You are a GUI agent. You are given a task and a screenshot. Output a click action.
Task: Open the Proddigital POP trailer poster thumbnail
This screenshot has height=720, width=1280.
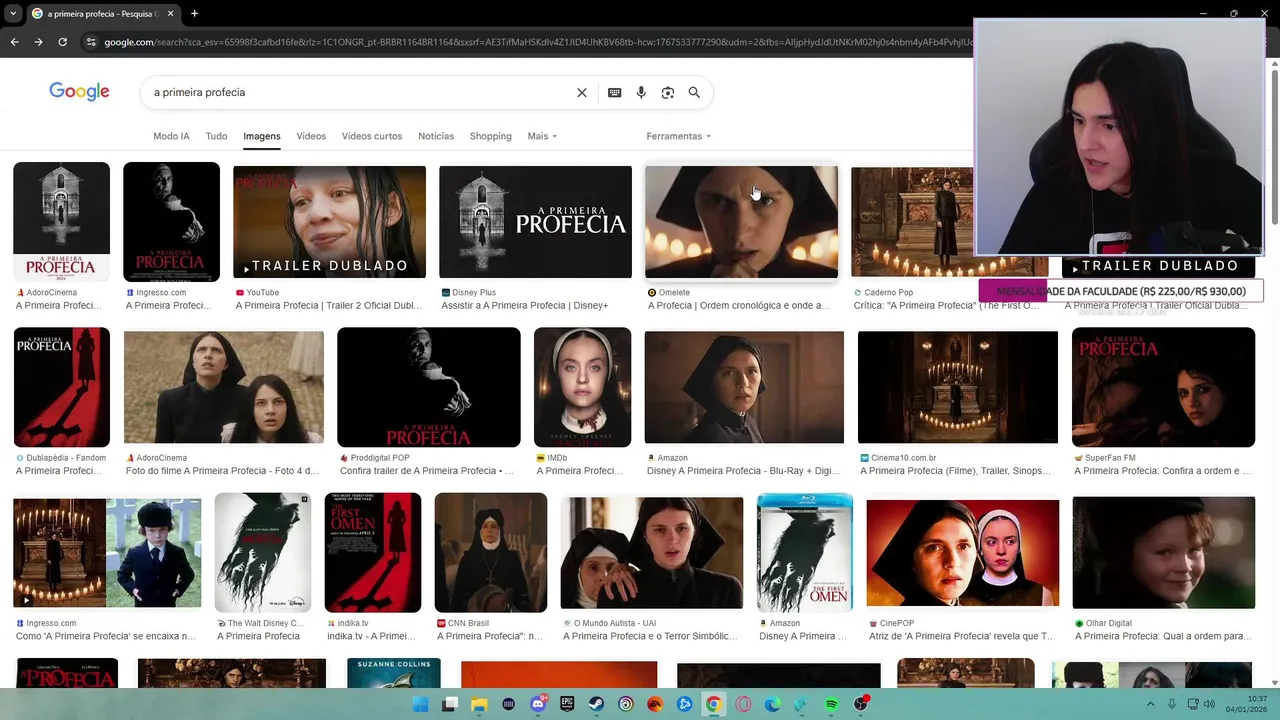point(428,387)
